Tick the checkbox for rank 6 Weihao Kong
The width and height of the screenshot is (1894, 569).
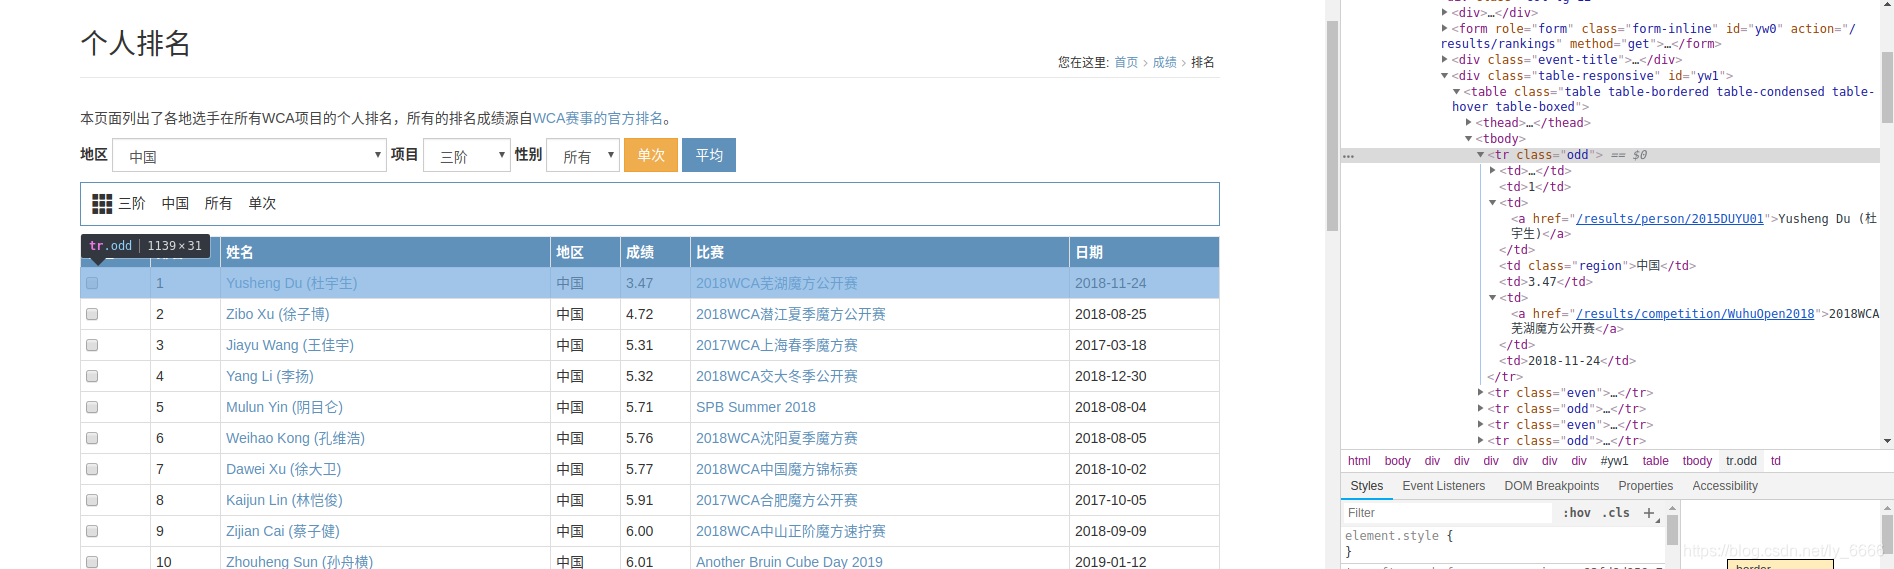tap(92, 438)
